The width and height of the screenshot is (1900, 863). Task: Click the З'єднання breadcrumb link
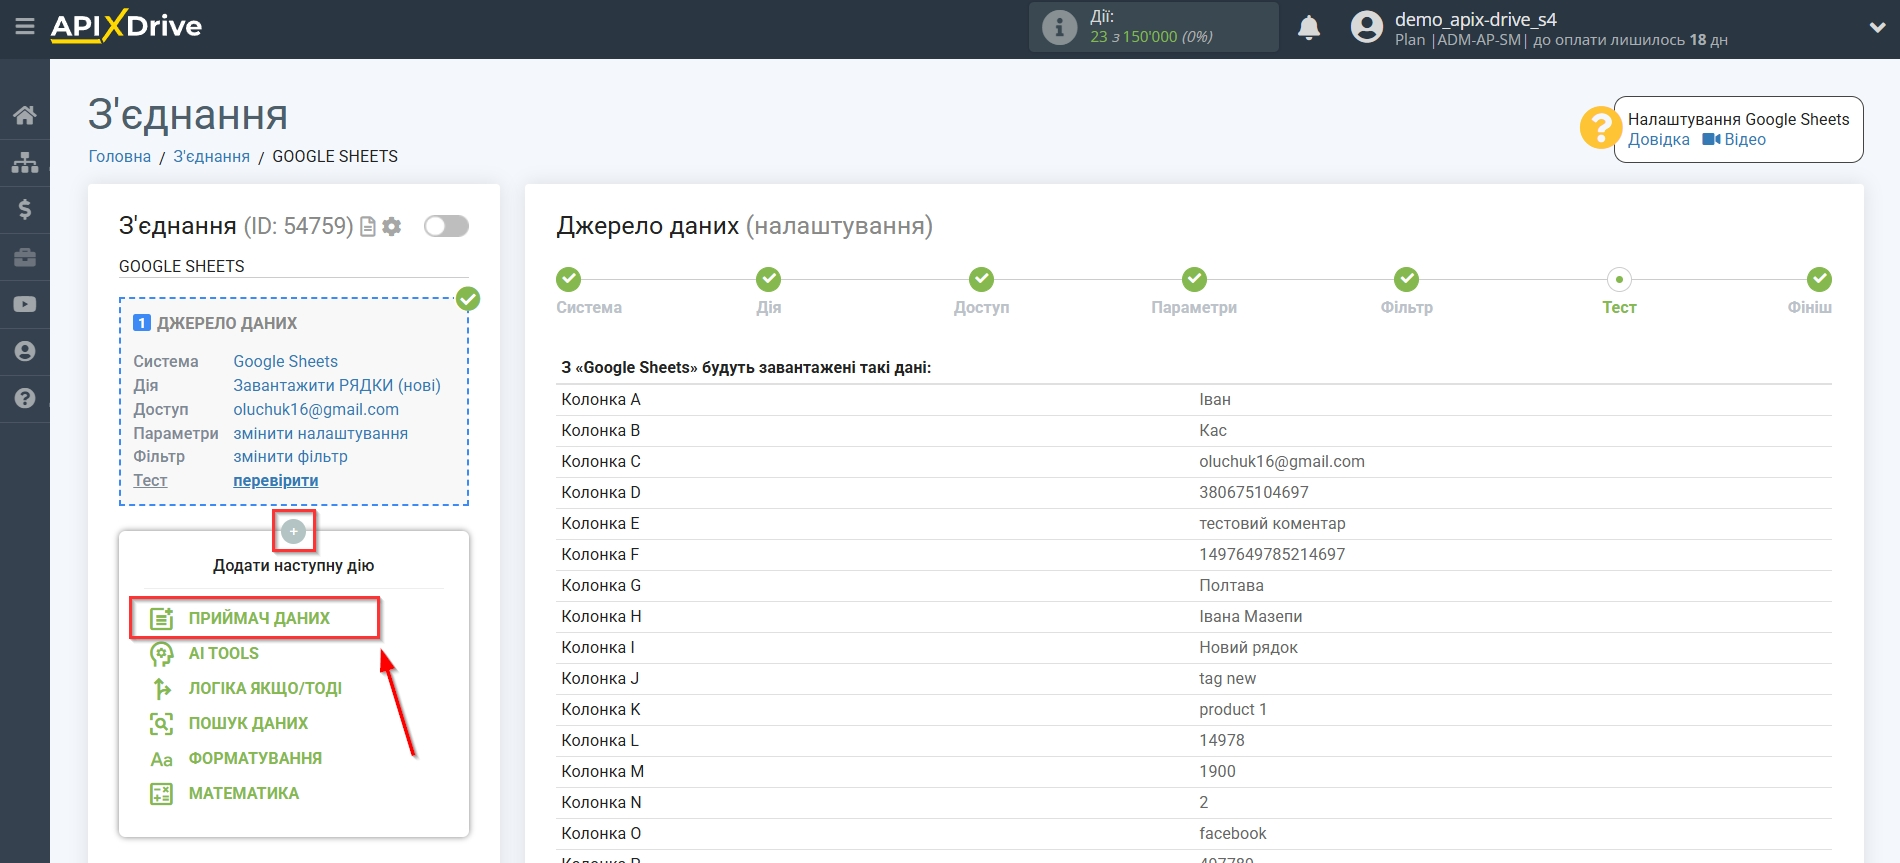211,156
